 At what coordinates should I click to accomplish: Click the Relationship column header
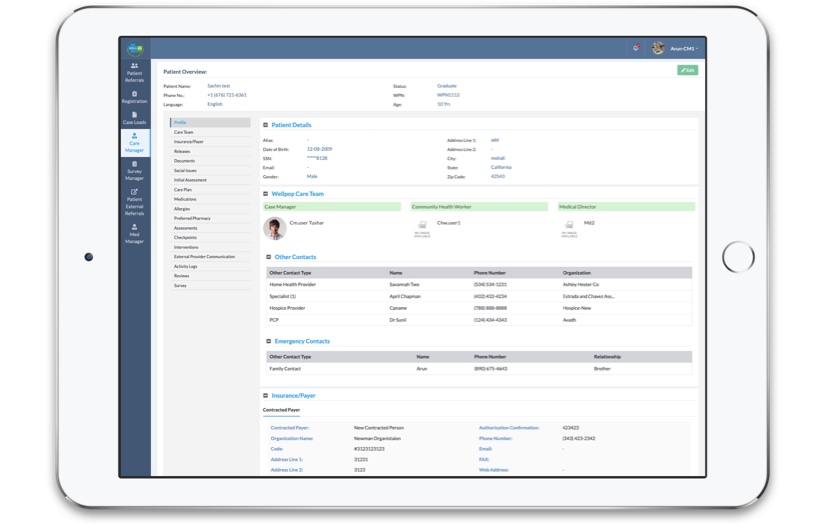(x=607, y=357)
